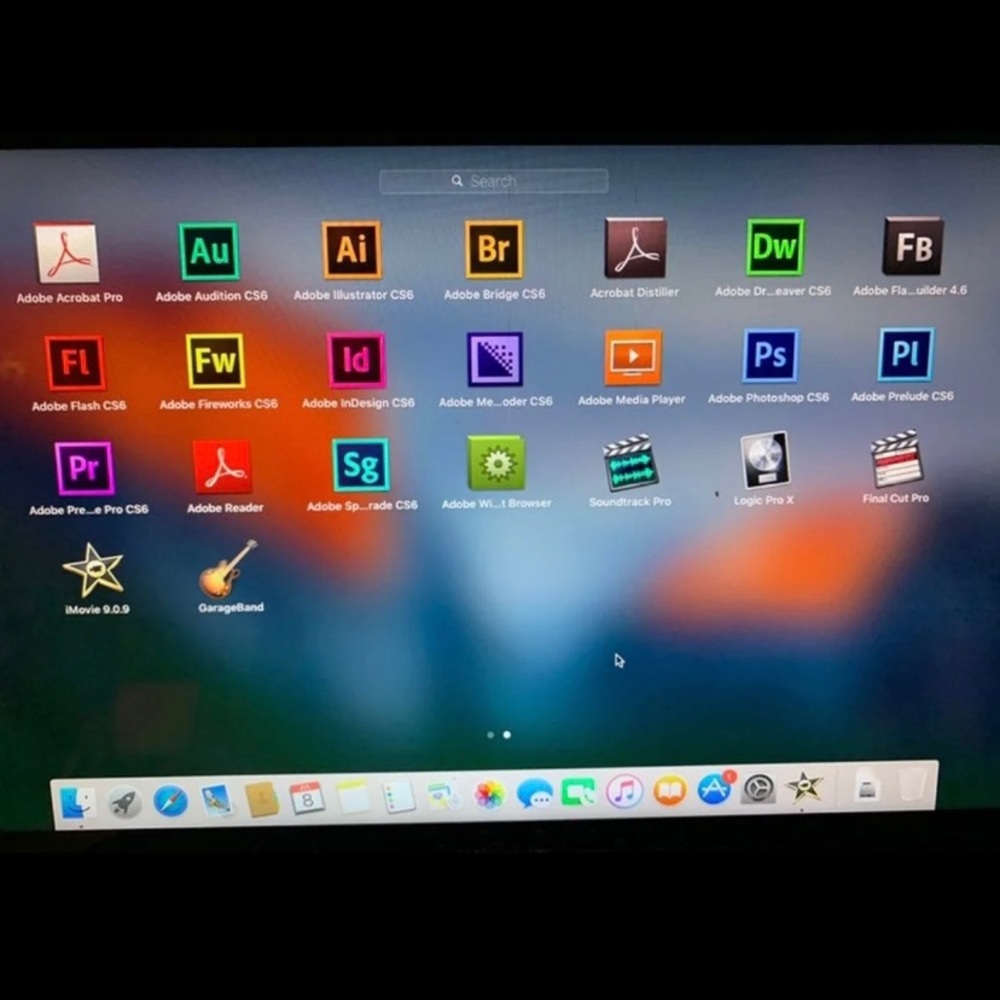Open the Acrobat Distiller app
Viewport: 1000px width, 1000px height.
pos(635,247)
